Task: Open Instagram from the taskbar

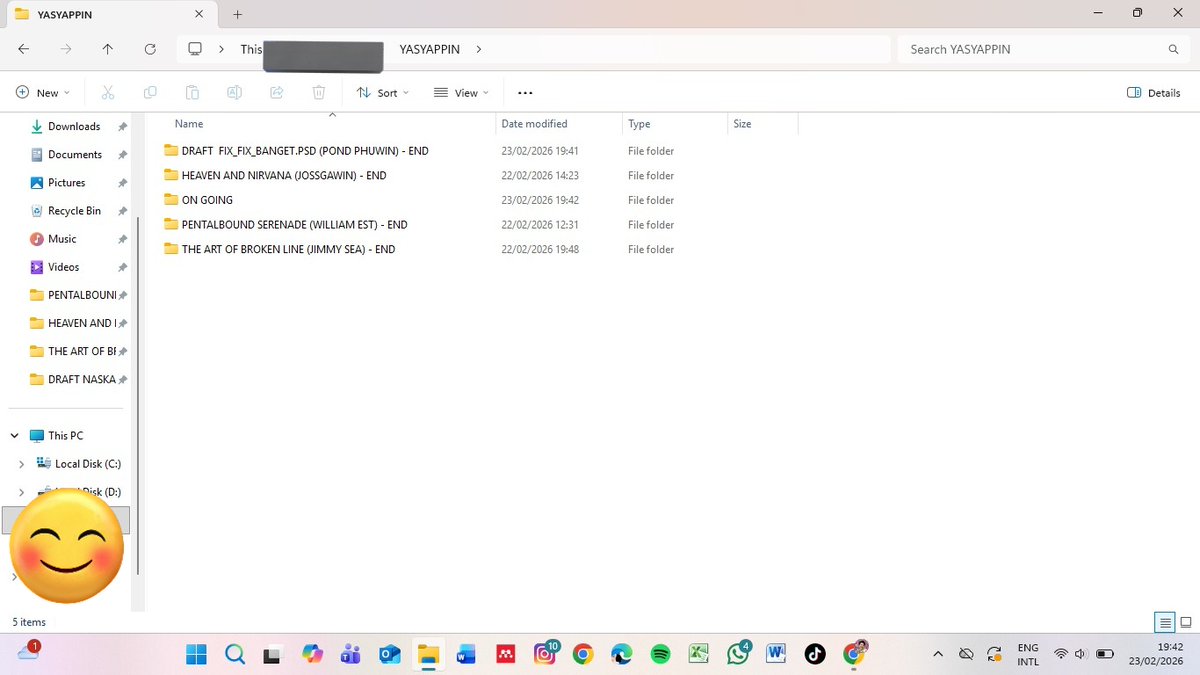Action: point(545,654)
